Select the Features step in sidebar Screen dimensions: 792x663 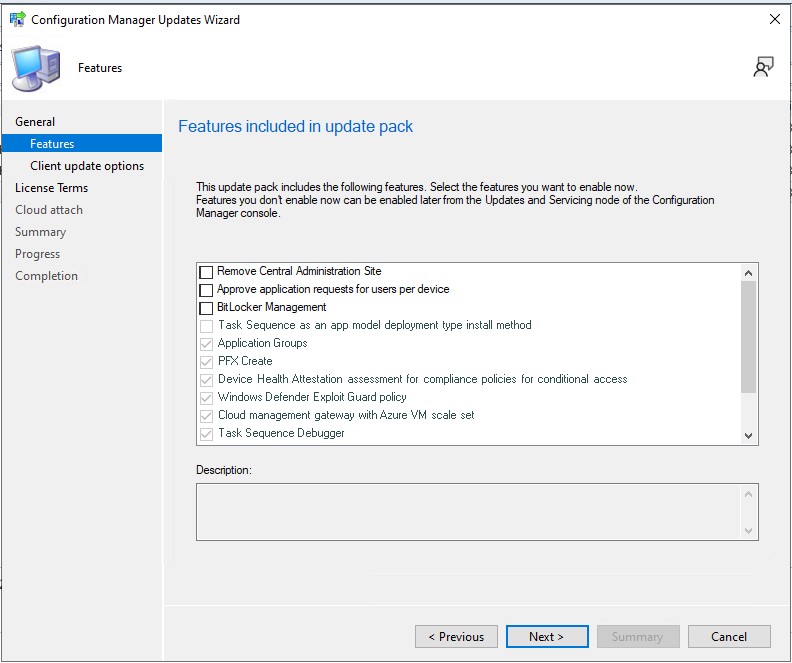pyautogui.click(x=52, y=144)
